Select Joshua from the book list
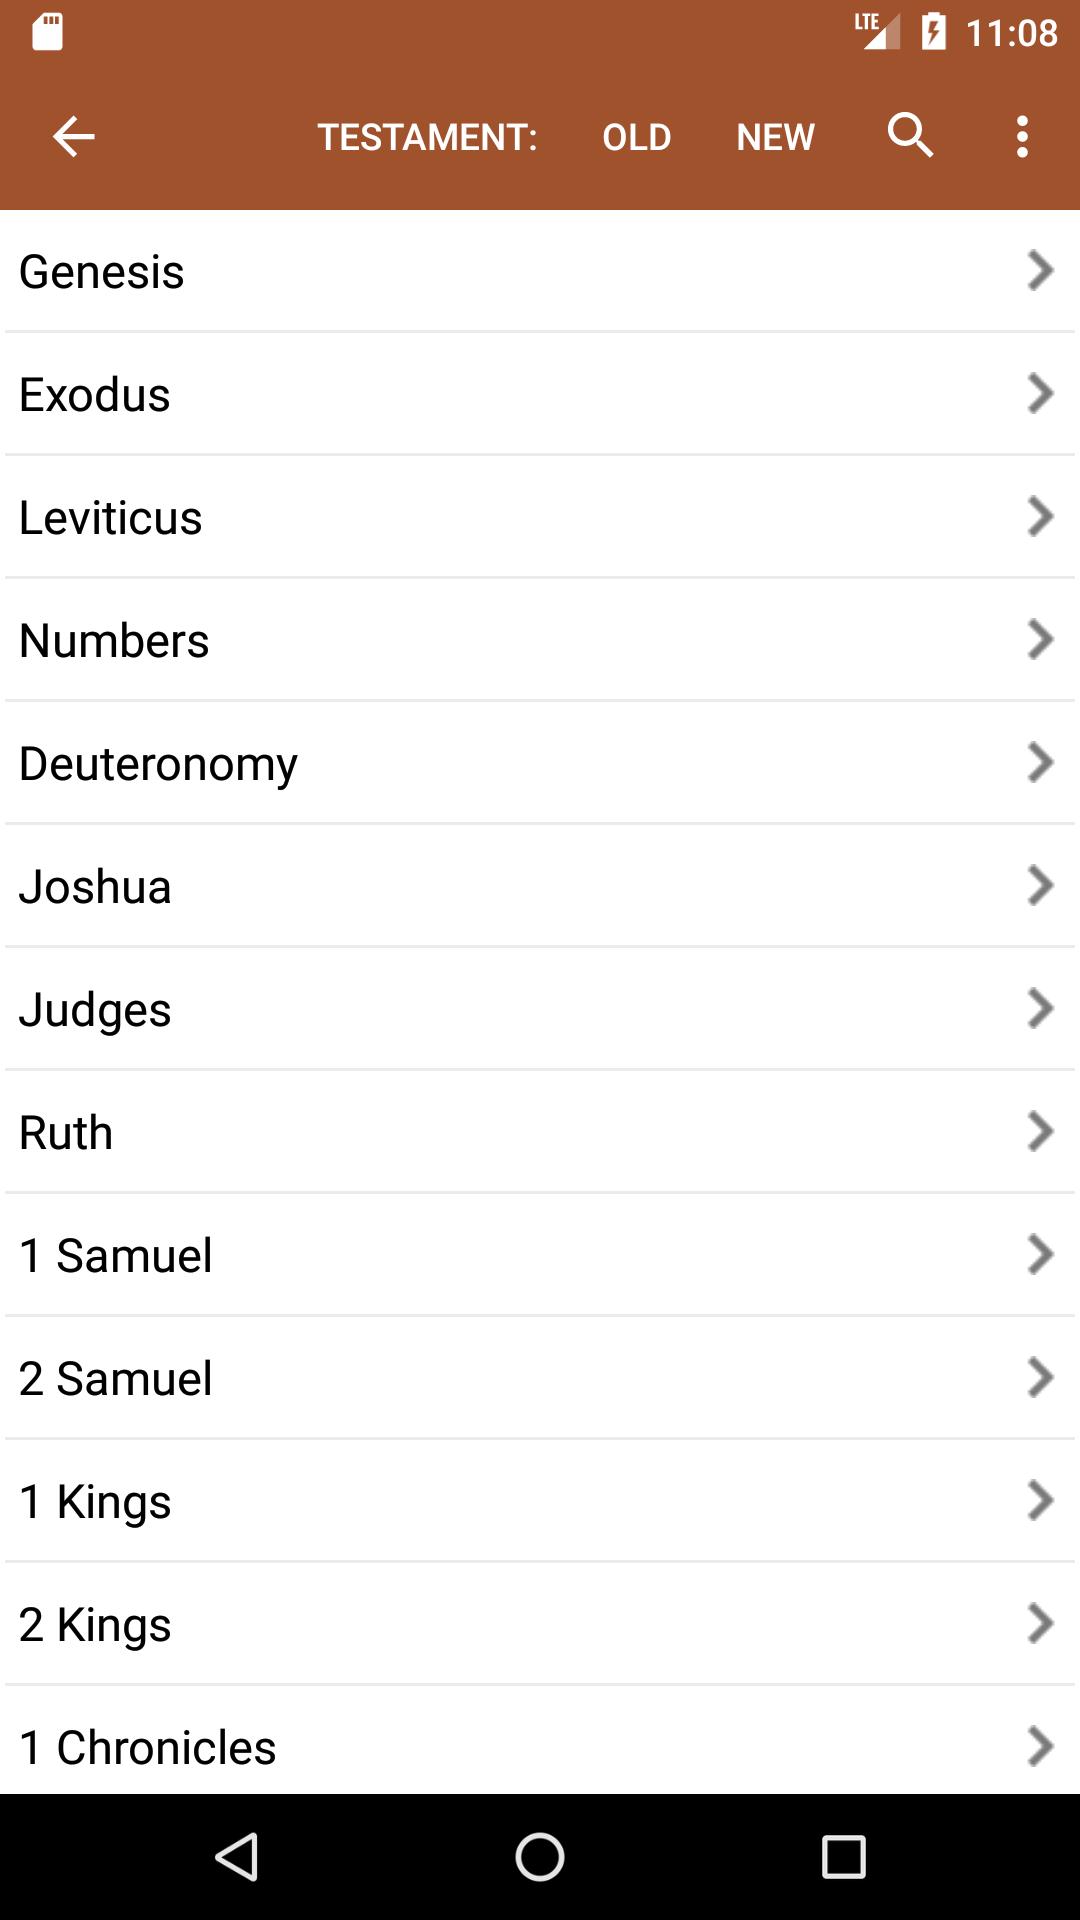 coord(540,886)
